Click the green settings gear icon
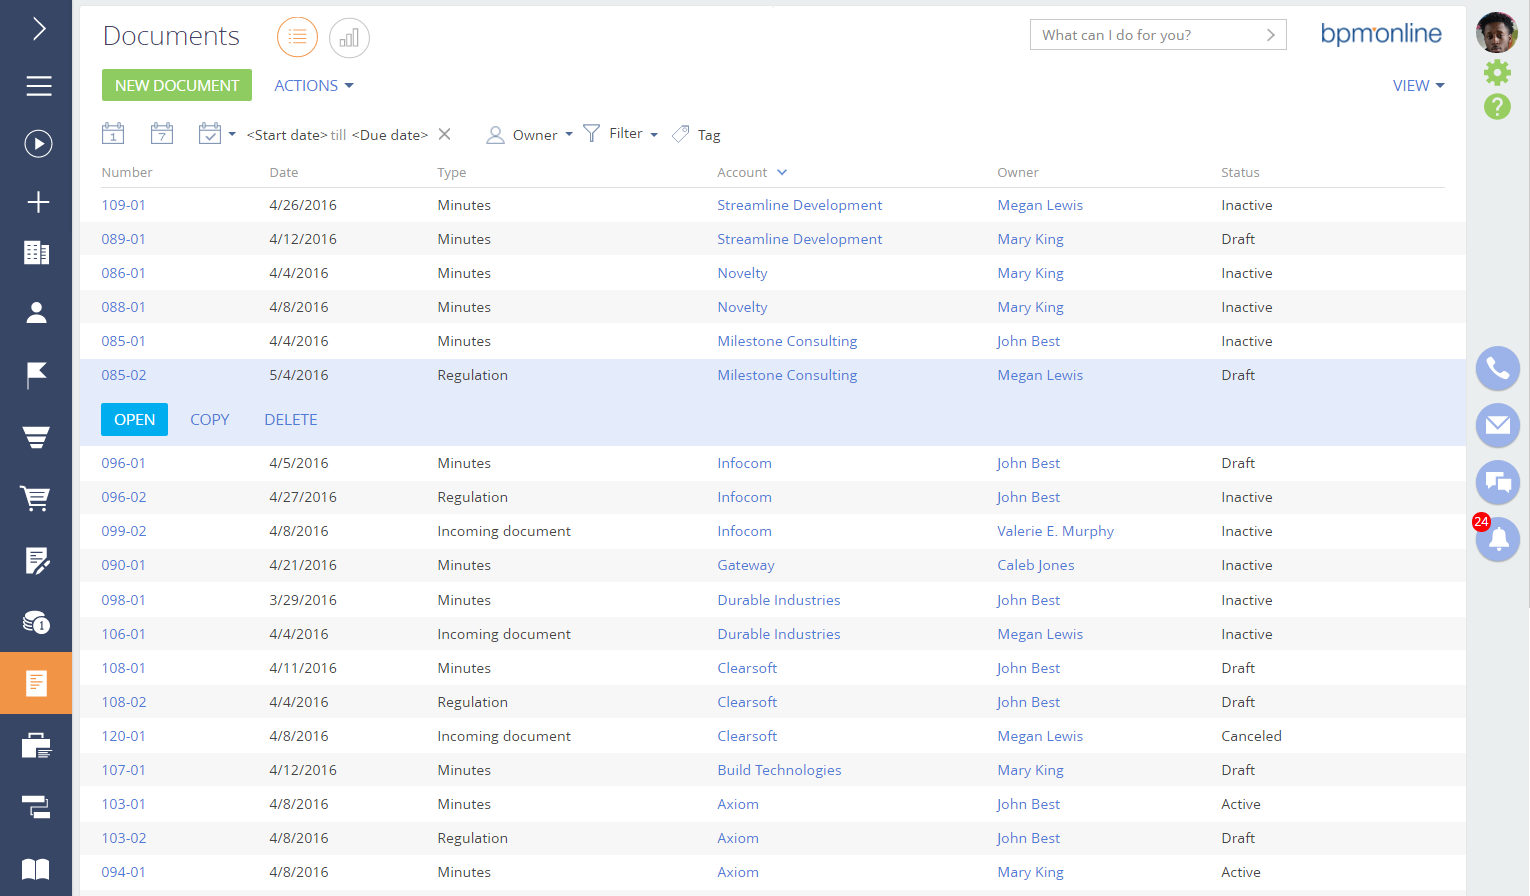This screenshot has width=1530, height=896. (x=1497, y=72)
